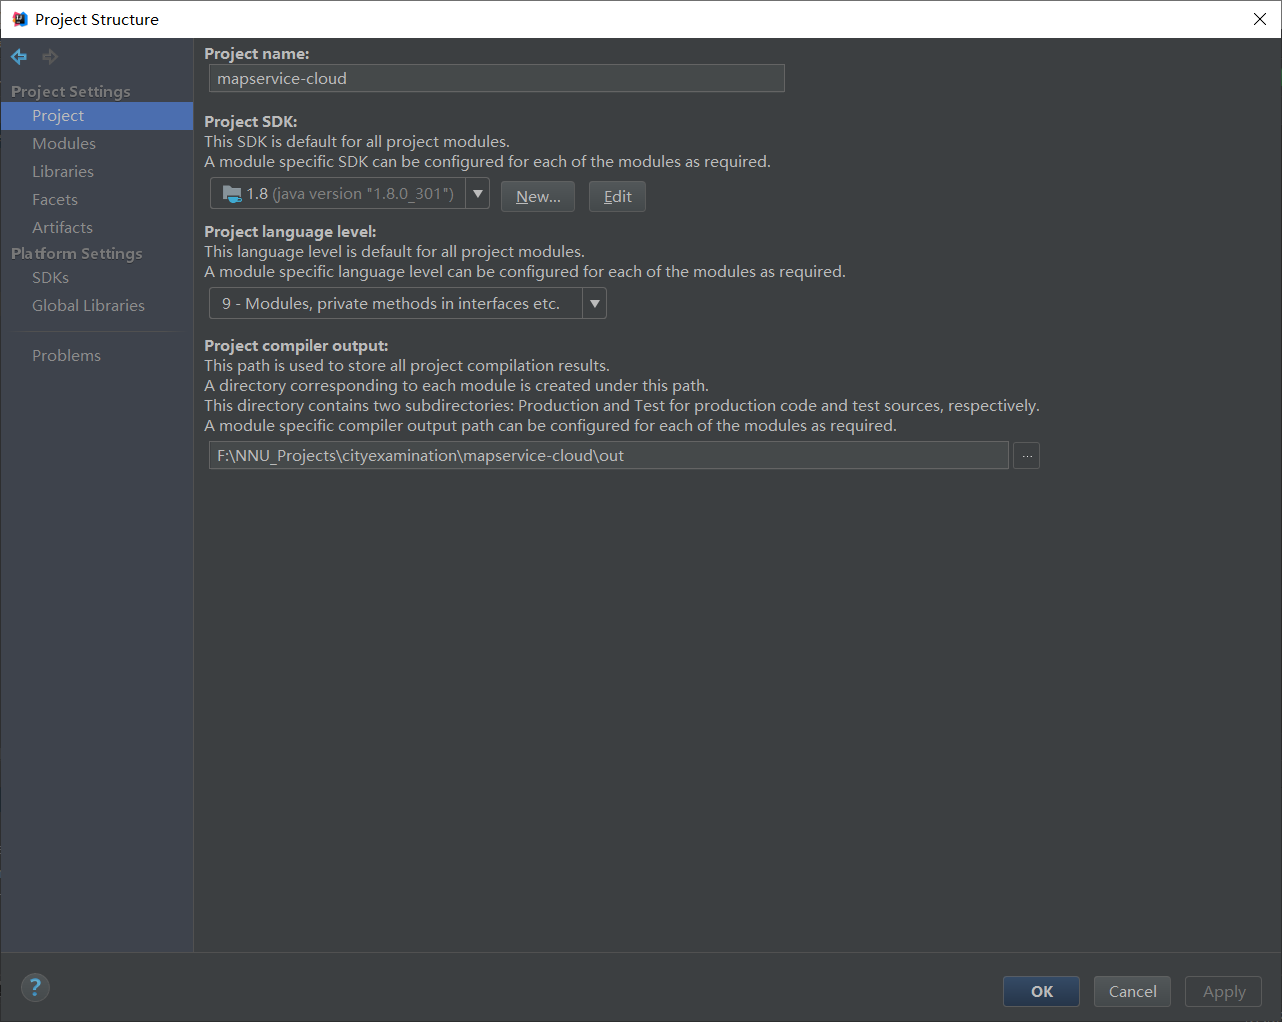
Task: Click the Apply button
Action: (x=1224, y=992)
